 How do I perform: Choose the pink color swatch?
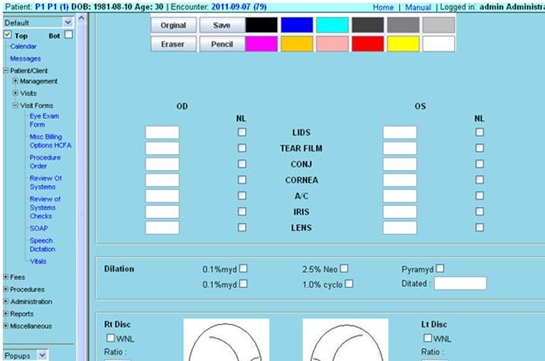(x=332, y=44)
